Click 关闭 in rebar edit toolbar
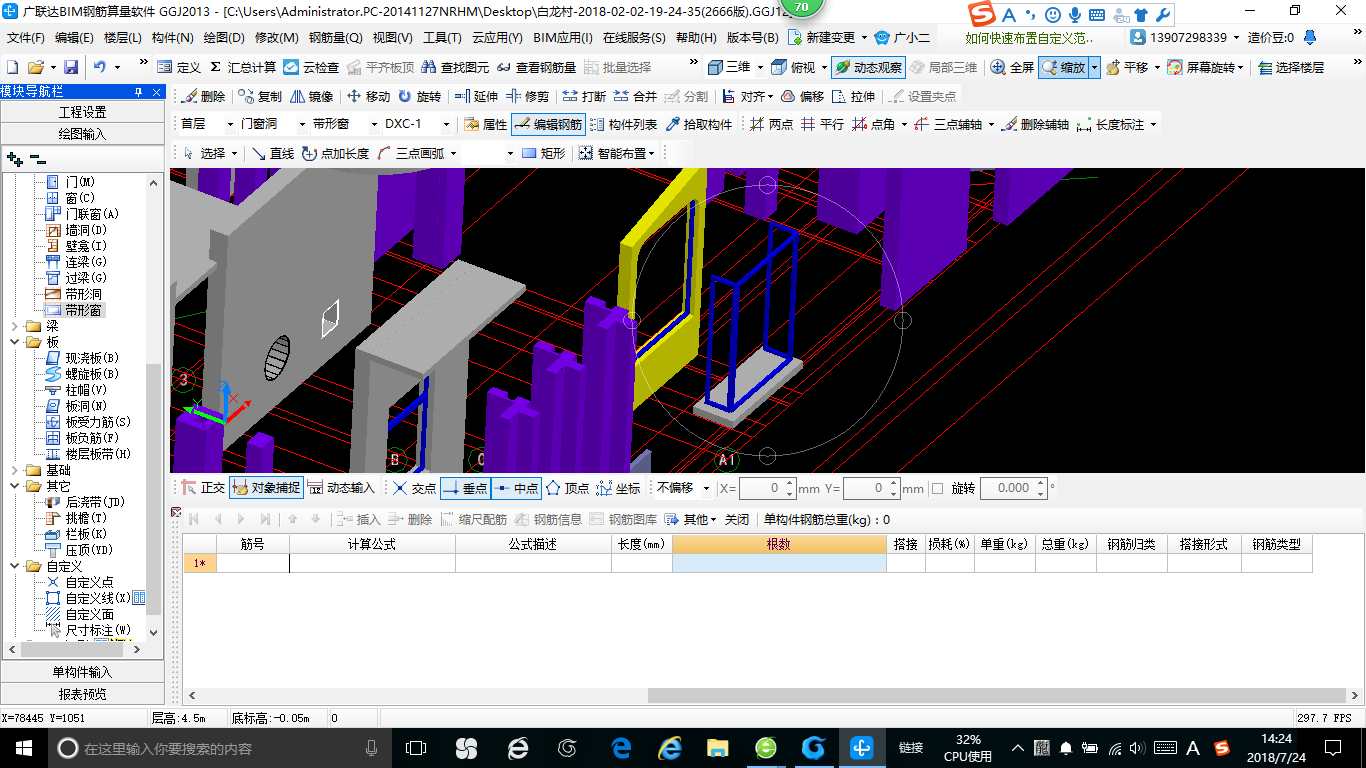 tap(737, 520)
